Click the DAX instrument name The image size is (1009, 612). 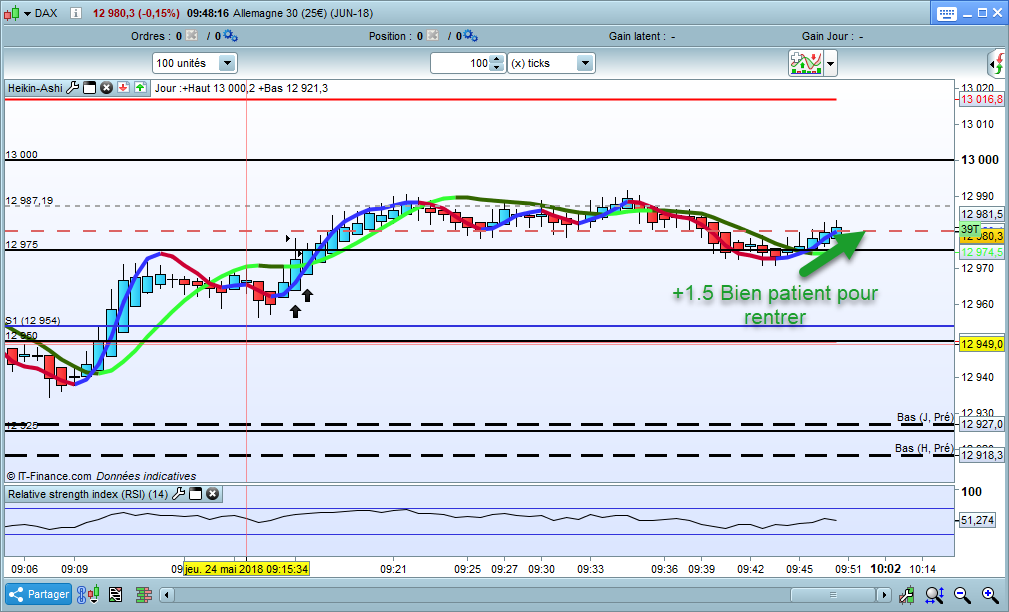tap(46, 13)
